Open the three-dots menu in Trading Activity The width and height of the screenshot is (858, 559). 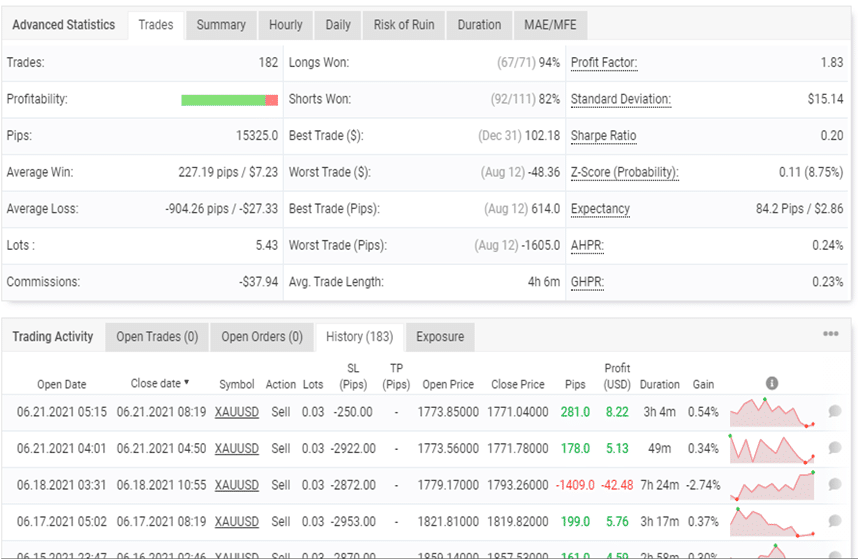click(831, 335)
